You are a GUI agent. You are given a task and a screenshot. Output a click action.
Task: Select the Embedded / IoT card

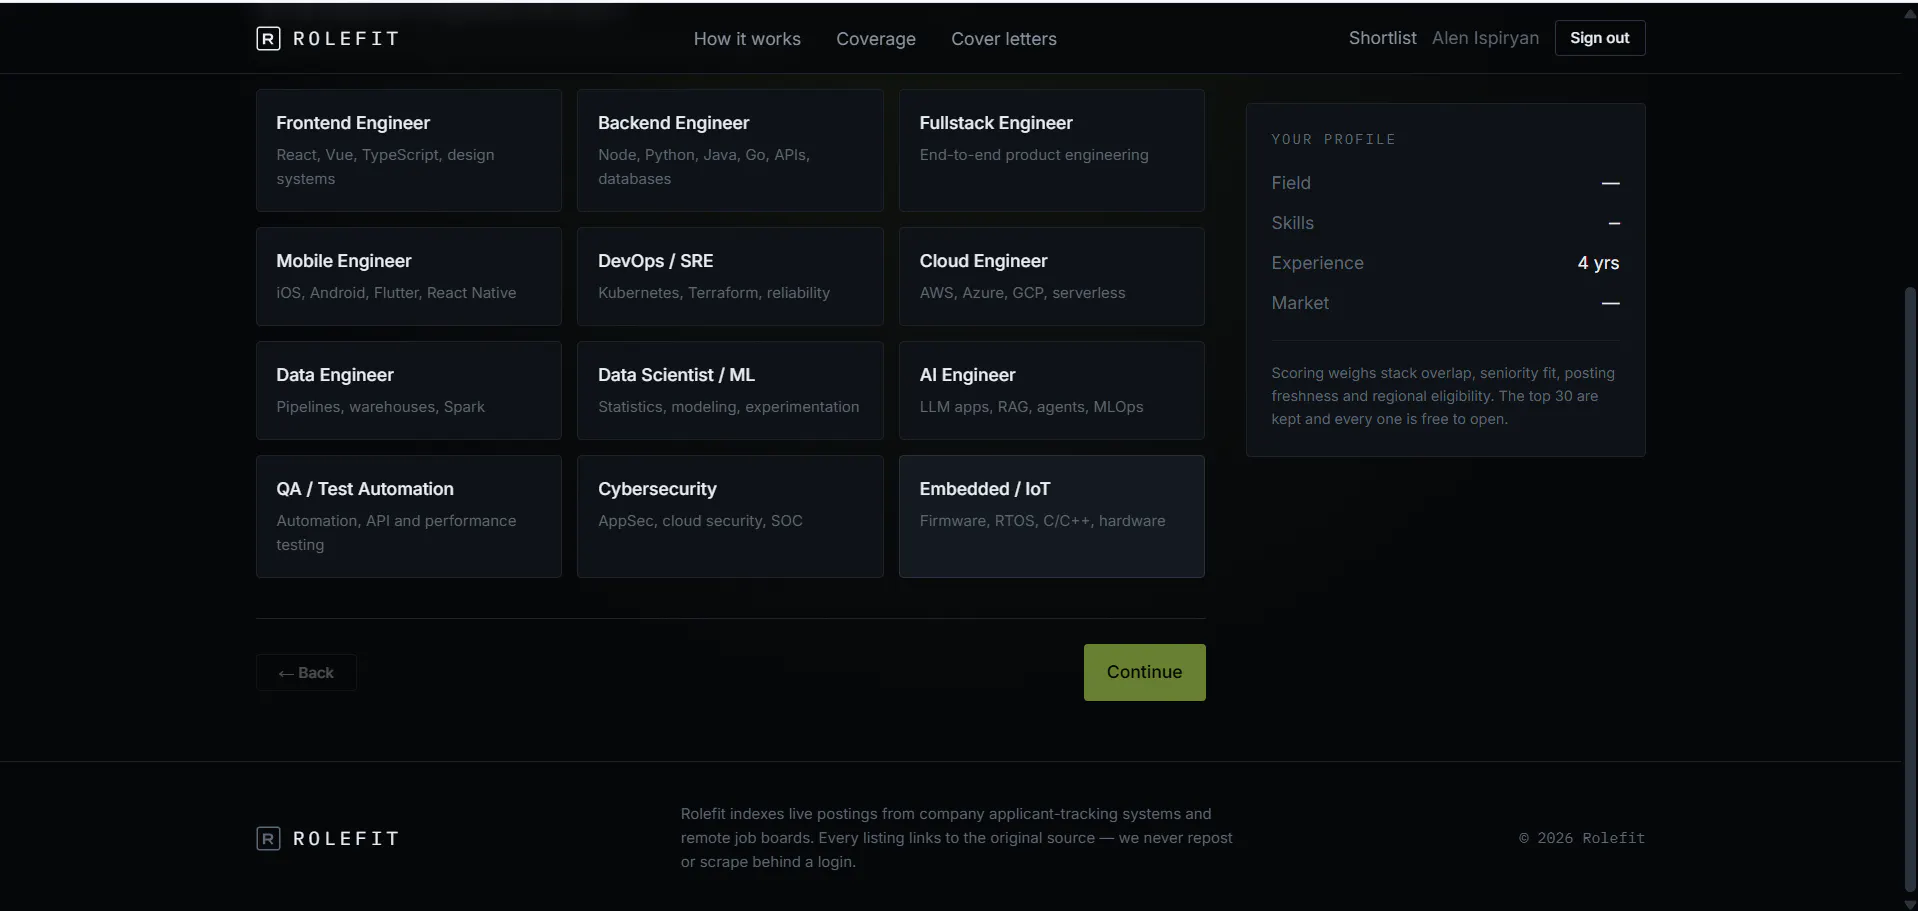(x=1051, y=516)
